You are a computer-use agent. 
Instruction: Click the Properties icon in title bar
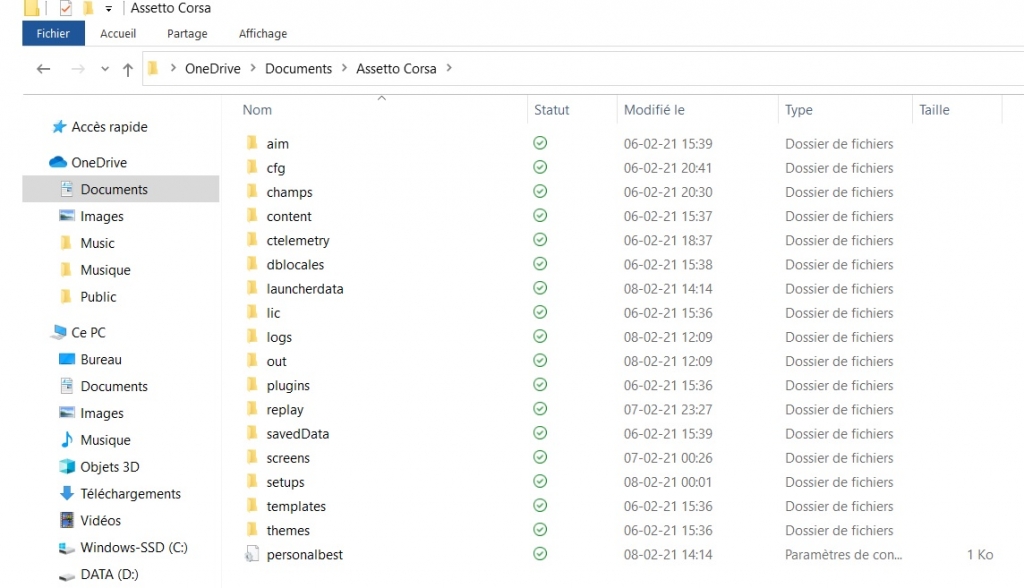click(x=65, y=8)
